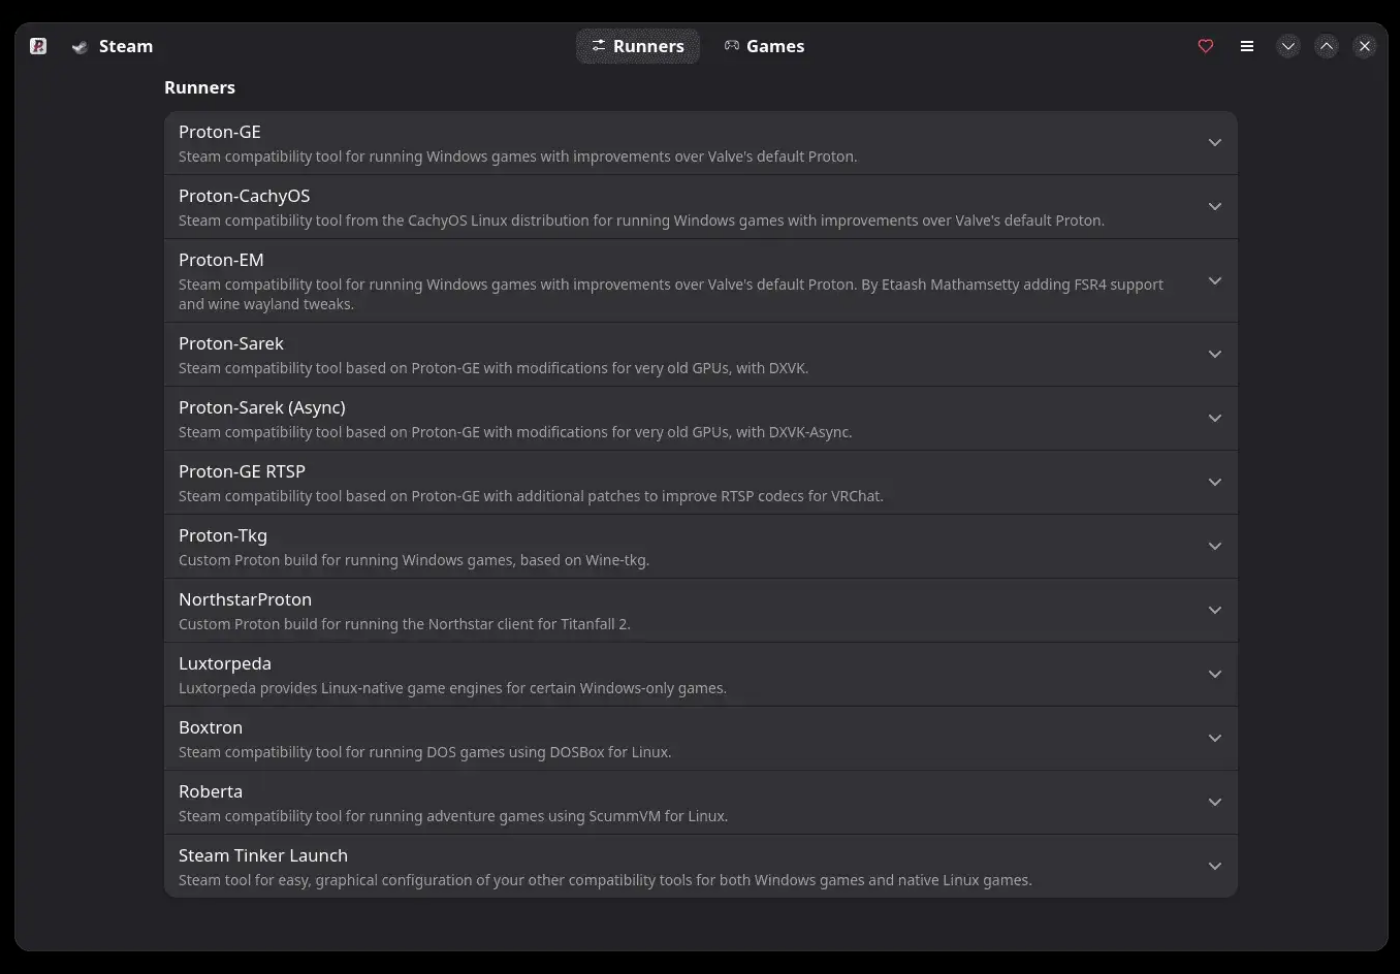Select the Steam Tinker Launch title text
This screenshot has width=1400, height=974.
point(263,856)
